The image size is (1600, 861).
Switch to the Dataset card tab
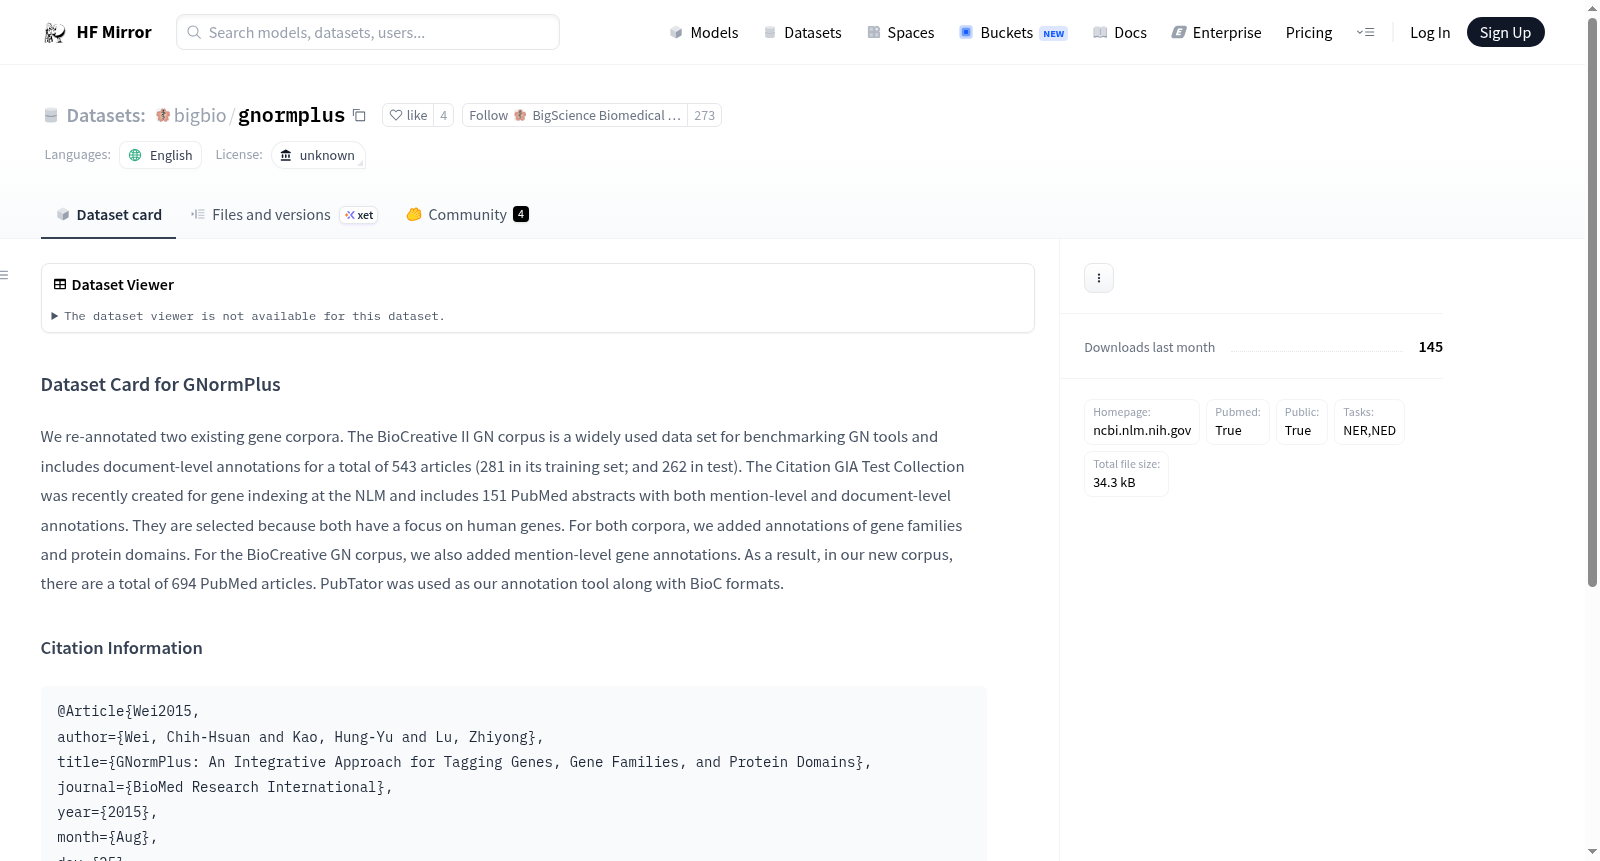point(109,215)
